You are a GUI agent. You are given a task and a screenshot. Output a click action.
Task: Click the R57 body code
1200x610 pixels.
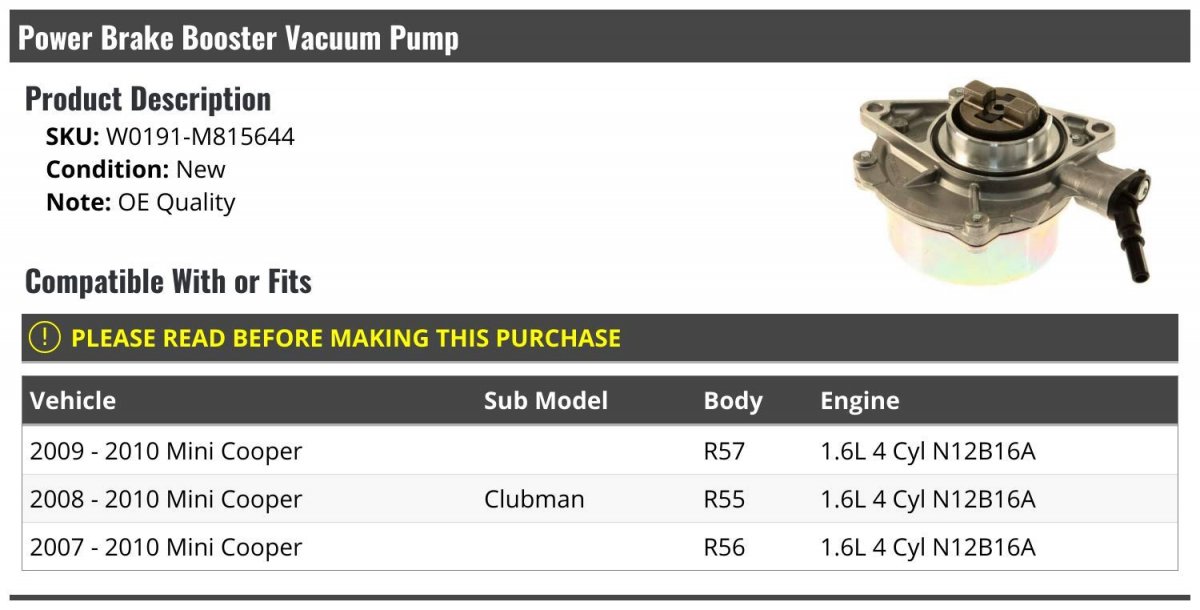coord(724,451)
